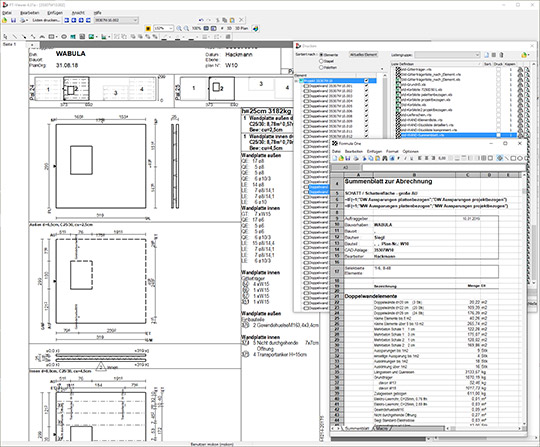Click the 3D Plan button
Image resolution: width=540 pixels, height=447 pixels.
[241, 28]
